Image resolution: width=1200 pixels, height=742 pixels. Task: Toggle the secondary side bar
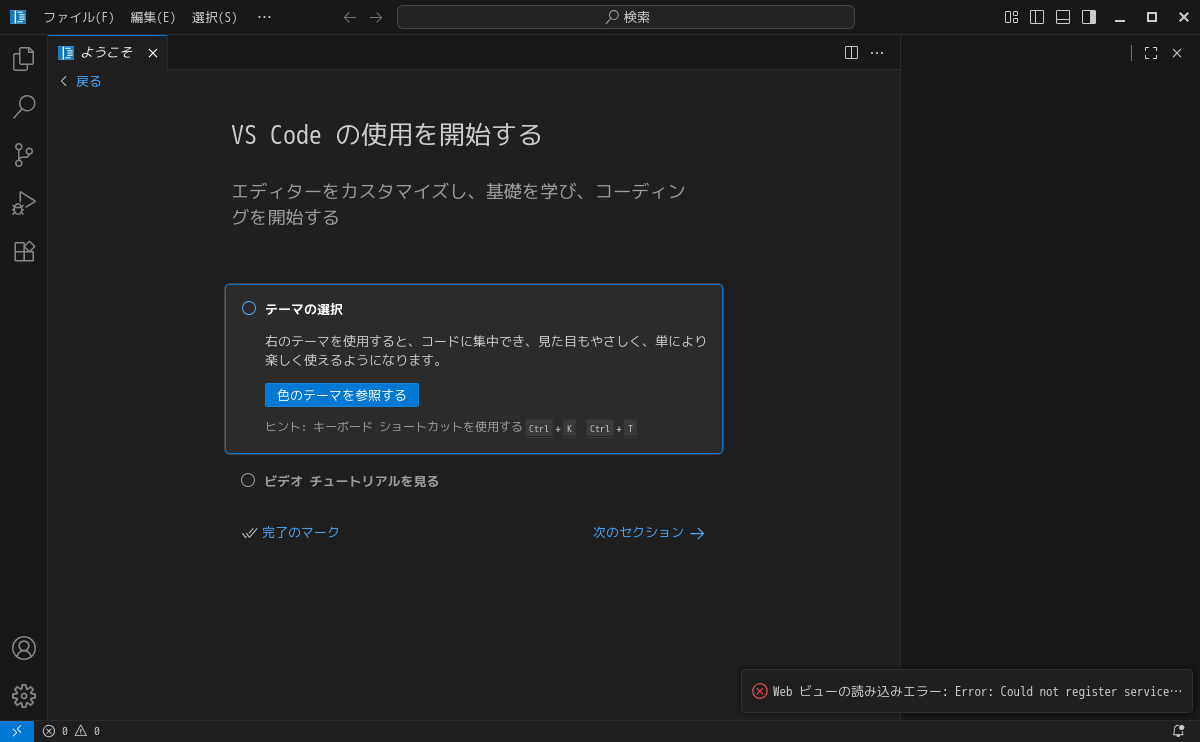pyautogui.click(x=1089, y=17)
